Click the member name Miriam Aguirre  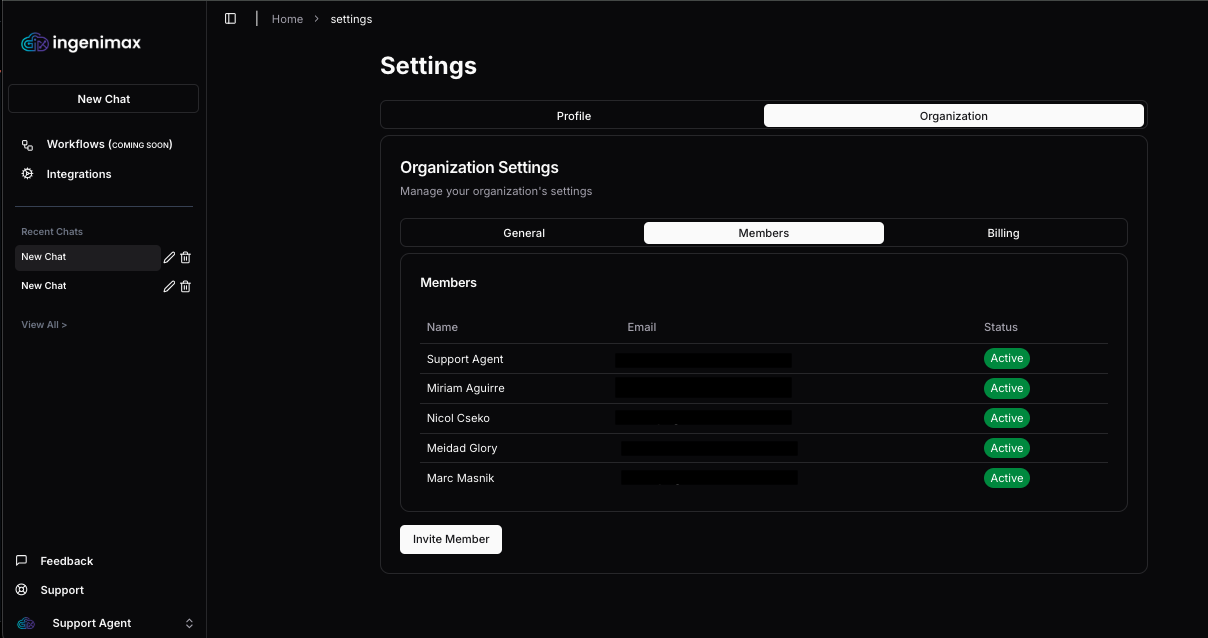466,388
